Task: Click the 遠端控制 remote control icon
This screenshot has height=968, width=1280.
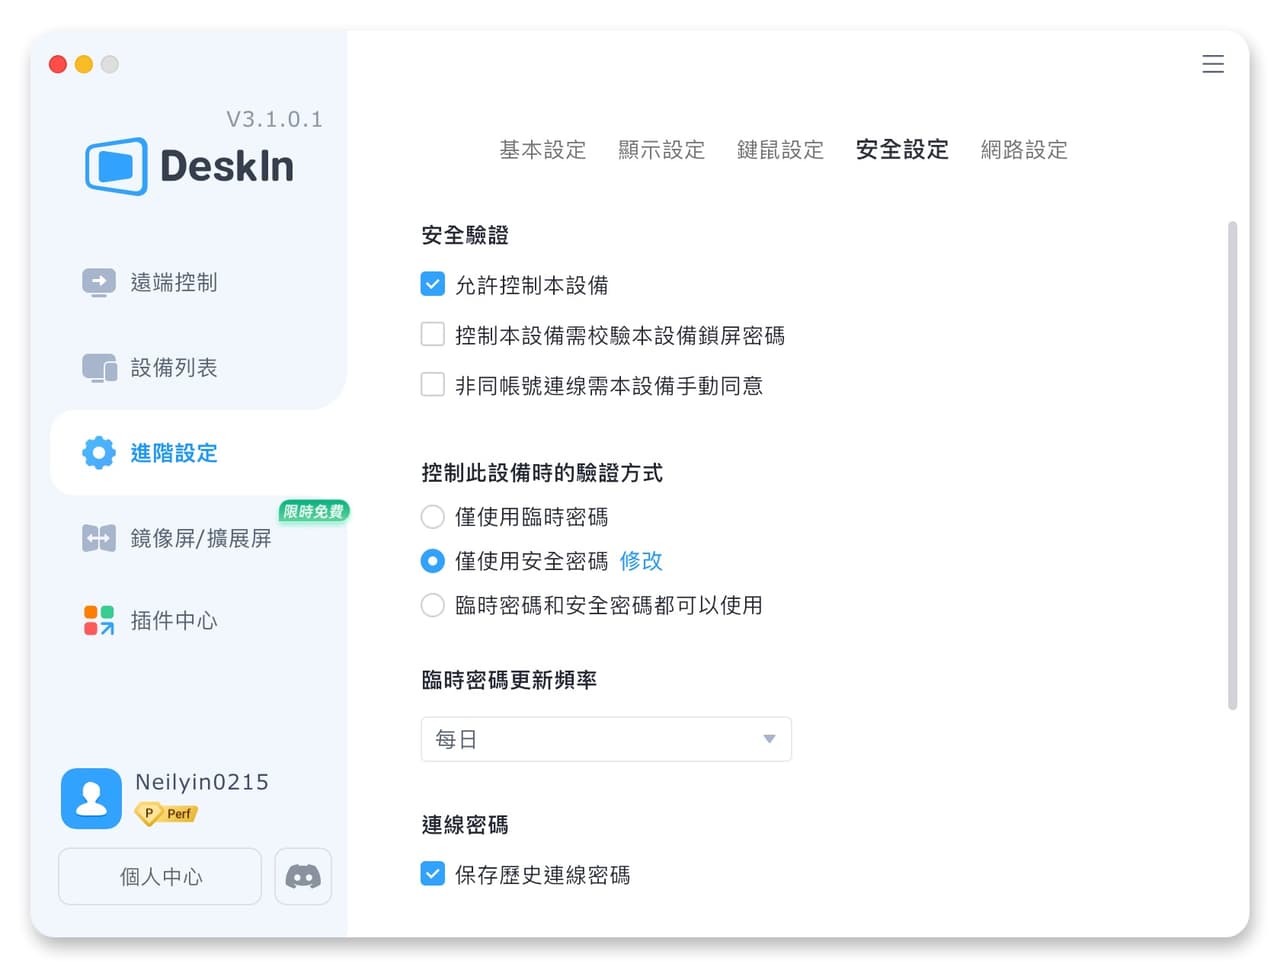Action: point(99,283)
